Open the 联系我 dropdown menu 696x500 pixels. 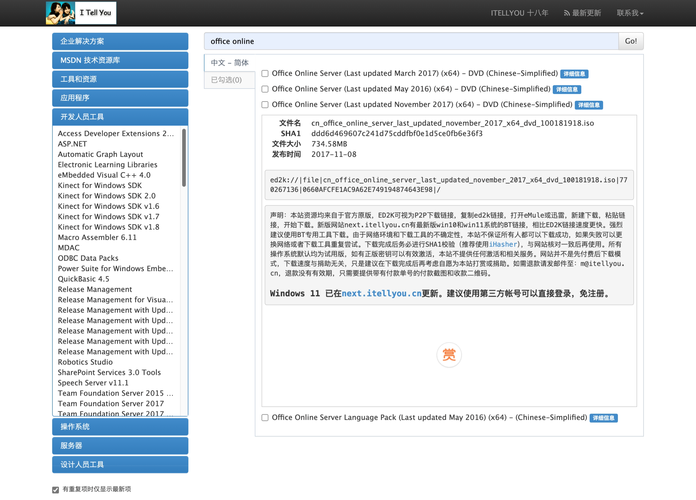coord(629,13)
